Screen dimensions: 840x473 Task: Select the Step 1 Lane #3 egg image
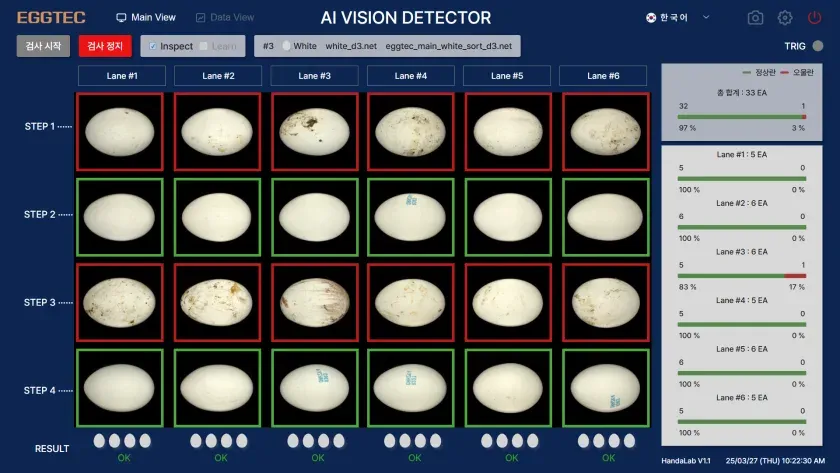(314, 132)
